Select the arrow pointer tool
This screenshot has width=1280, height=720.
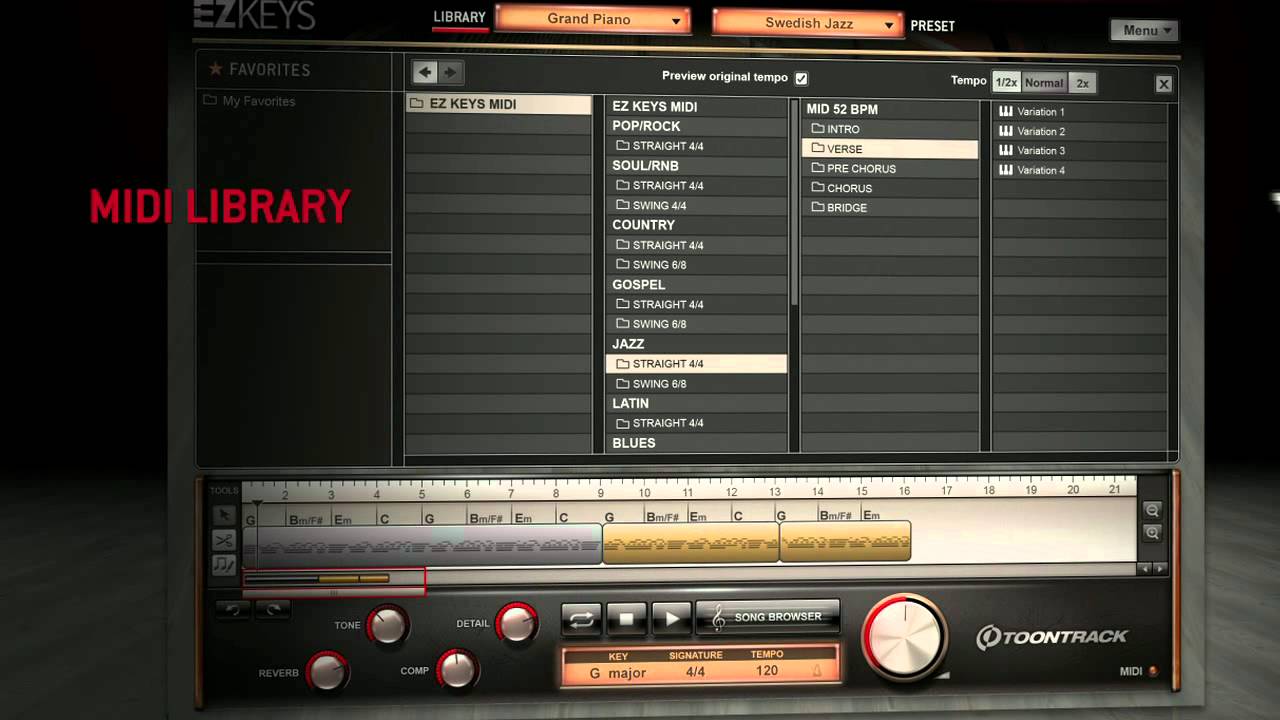click(224, 515)
